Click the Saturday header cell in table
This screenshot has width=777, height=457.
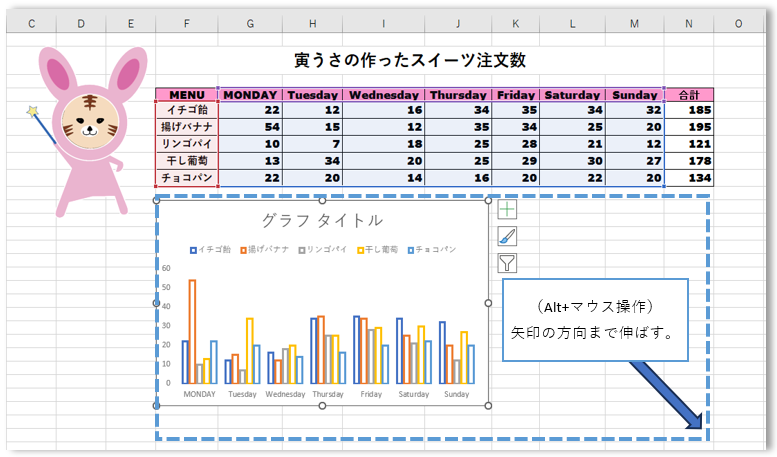[572, 95]
